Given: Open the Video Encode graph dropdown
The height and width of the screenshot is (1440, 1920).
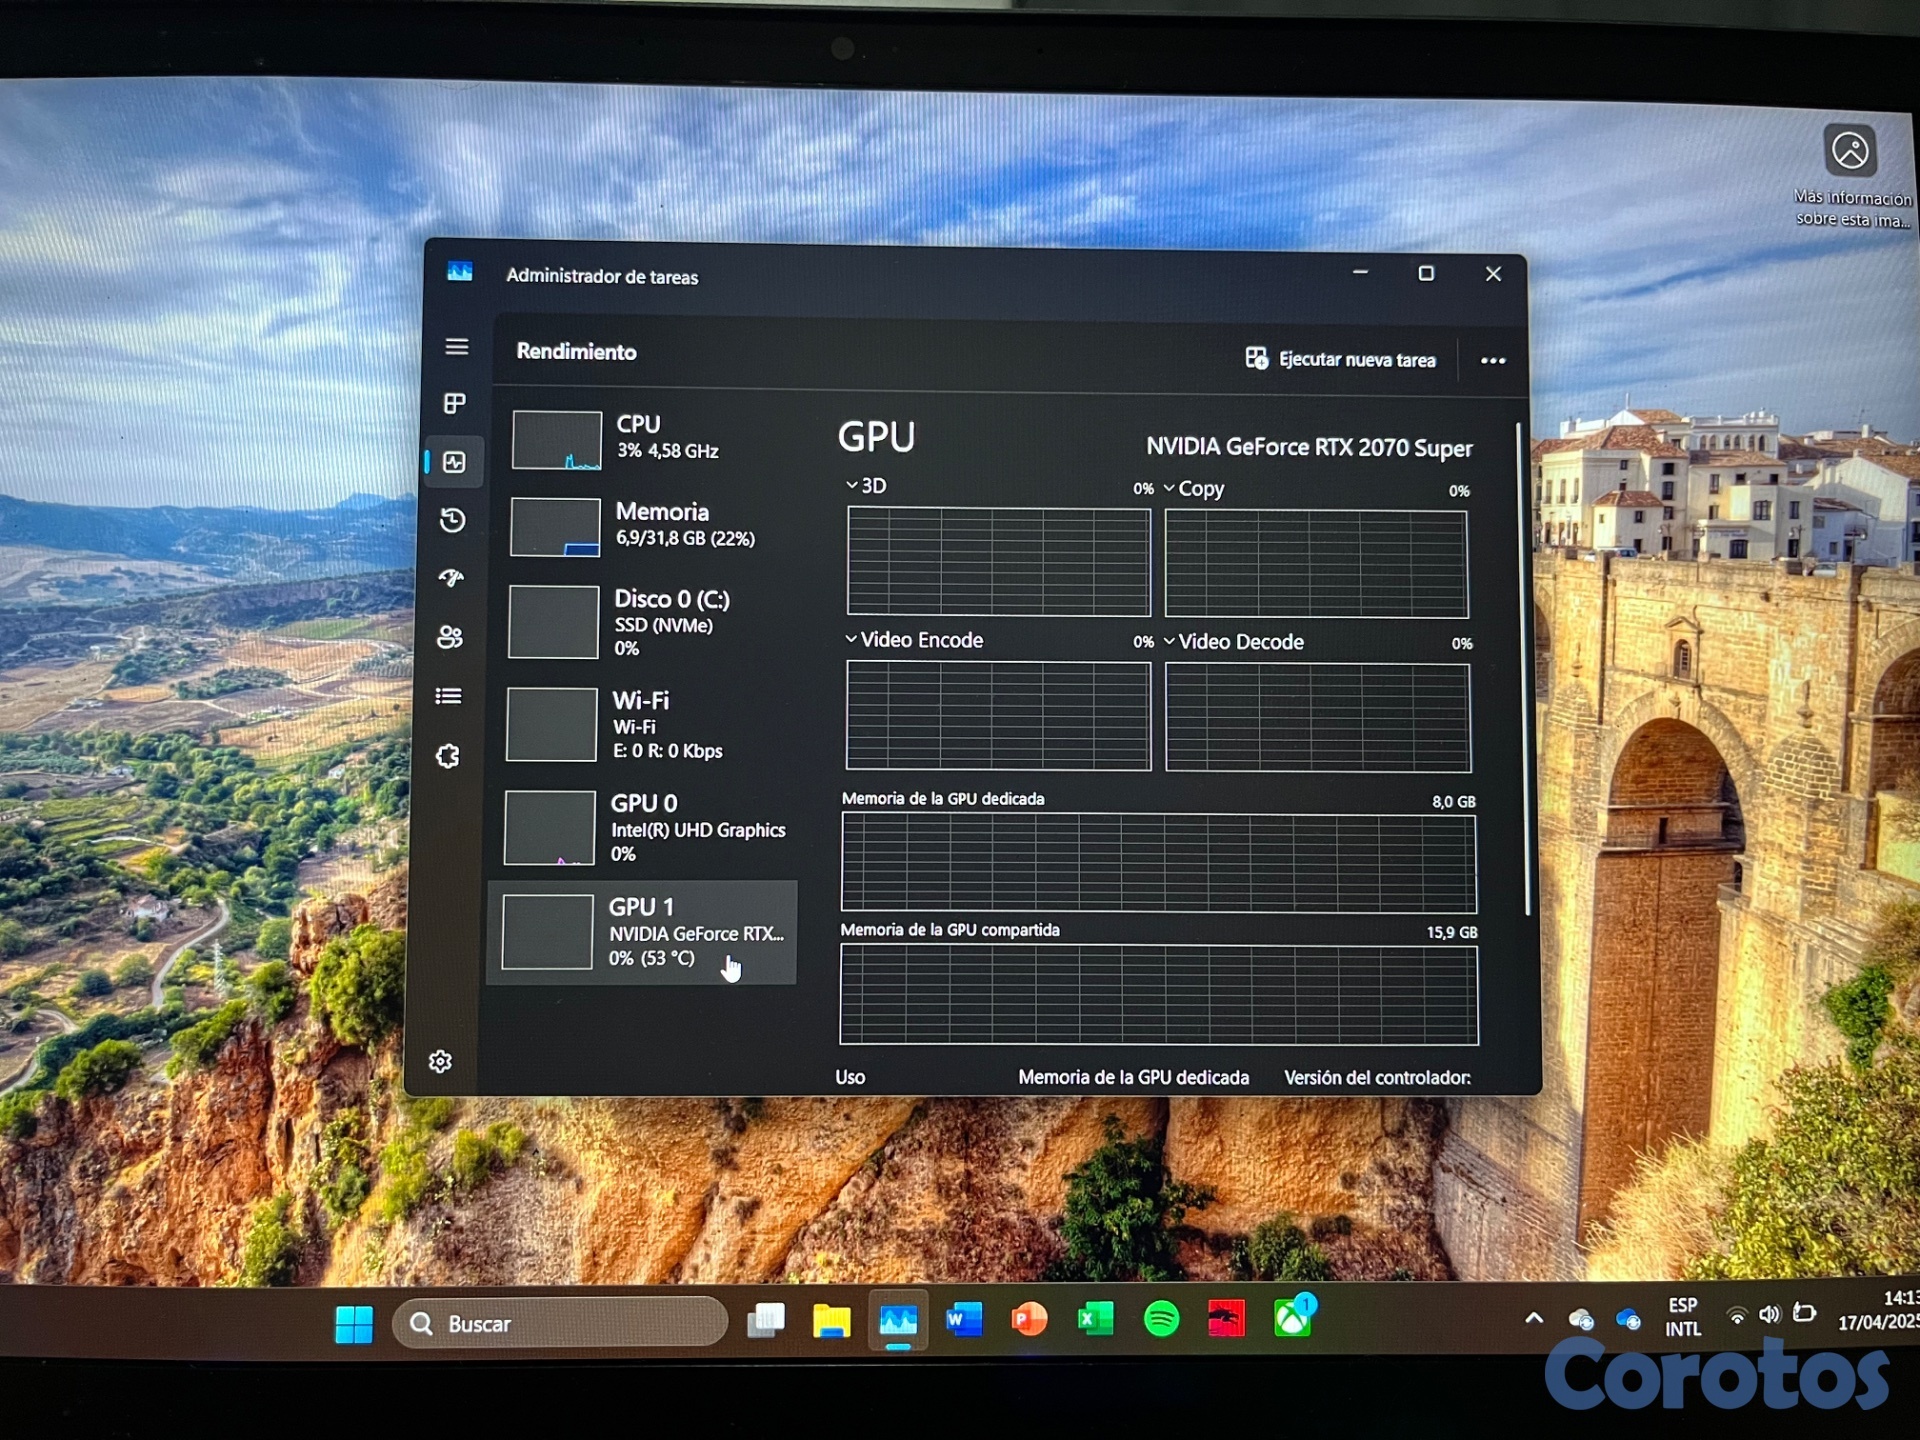Looking at the screenshot, I should (913, 640).
